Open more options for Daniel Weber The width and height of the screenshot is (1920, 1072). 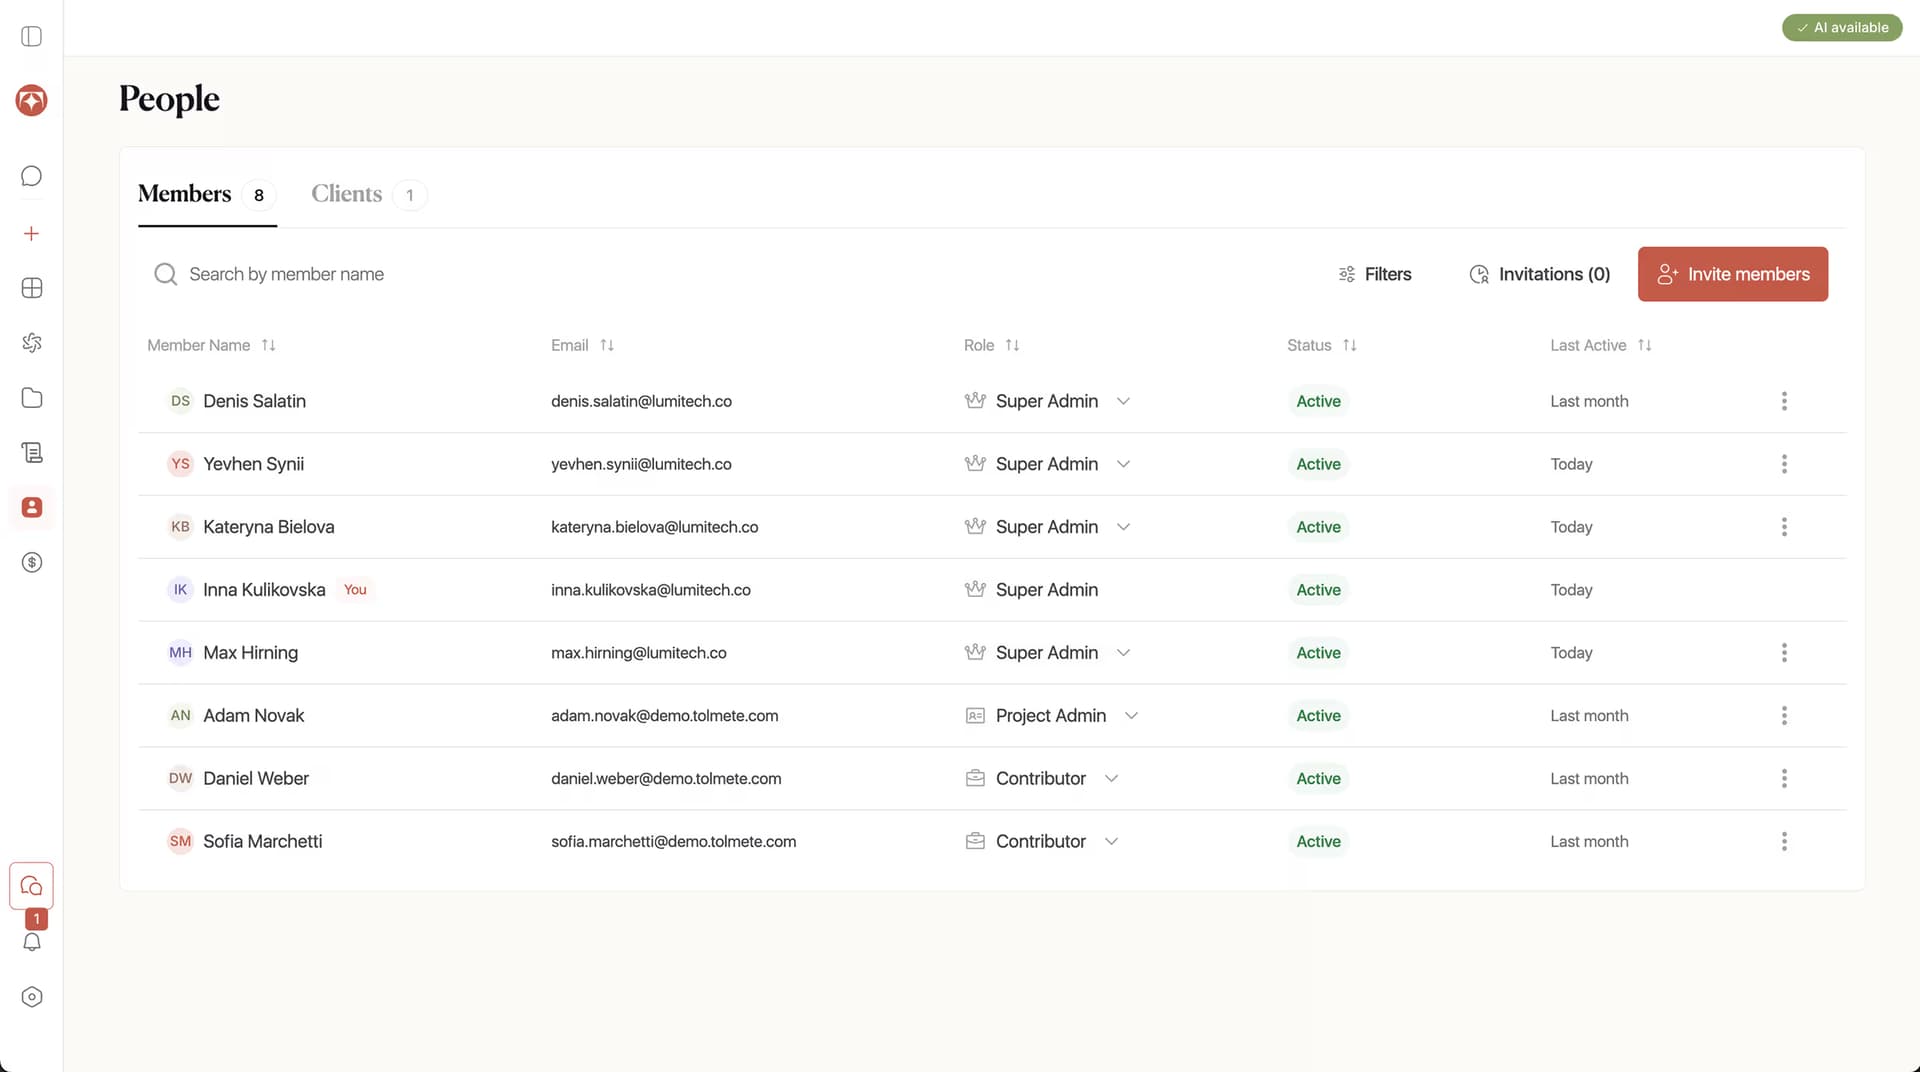click(x=1784, y=779)
